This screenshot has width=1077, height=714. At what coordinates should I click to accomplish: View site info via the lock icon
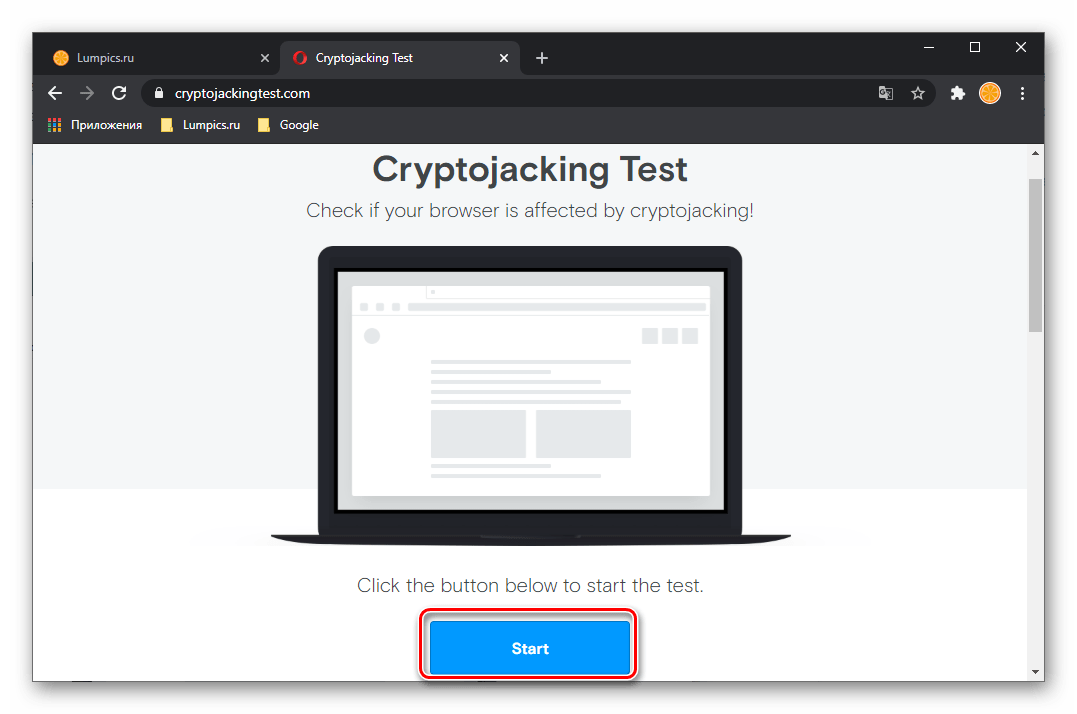click(x=159, y=93)
